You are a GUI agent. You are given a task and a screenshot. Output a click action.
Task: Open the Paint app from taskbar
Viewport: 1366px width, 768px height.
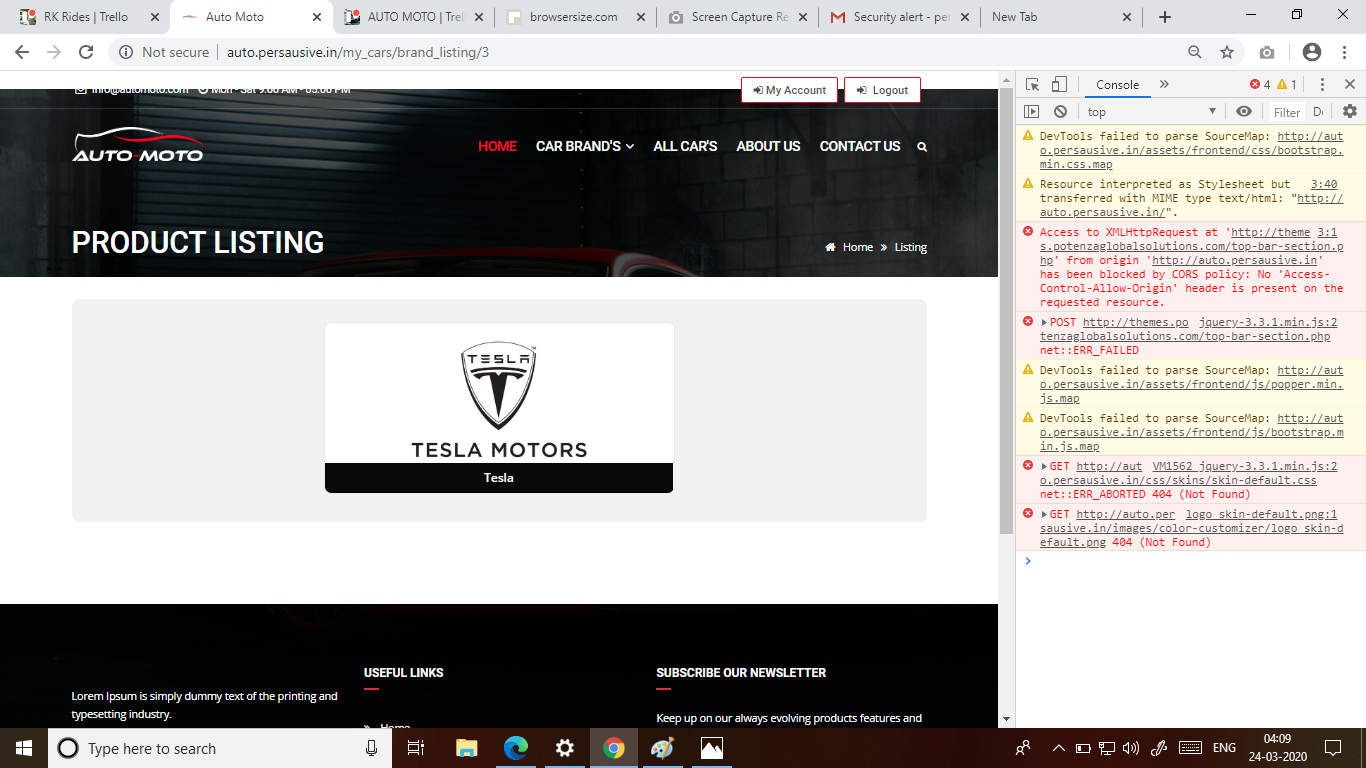coord(662,748)
